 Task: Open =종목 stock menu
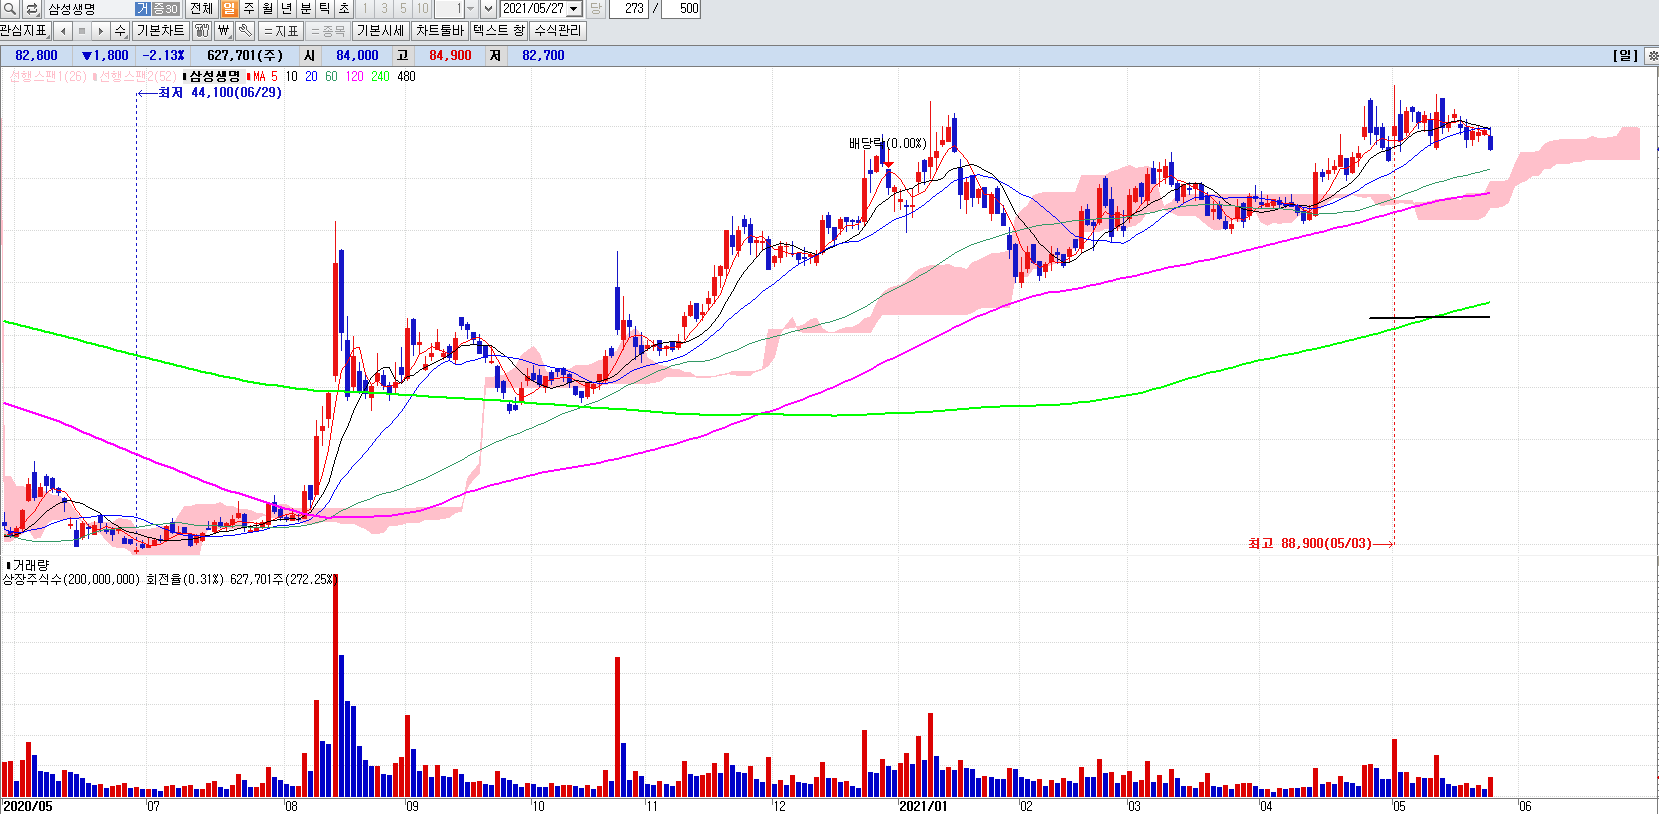point(328,31)
